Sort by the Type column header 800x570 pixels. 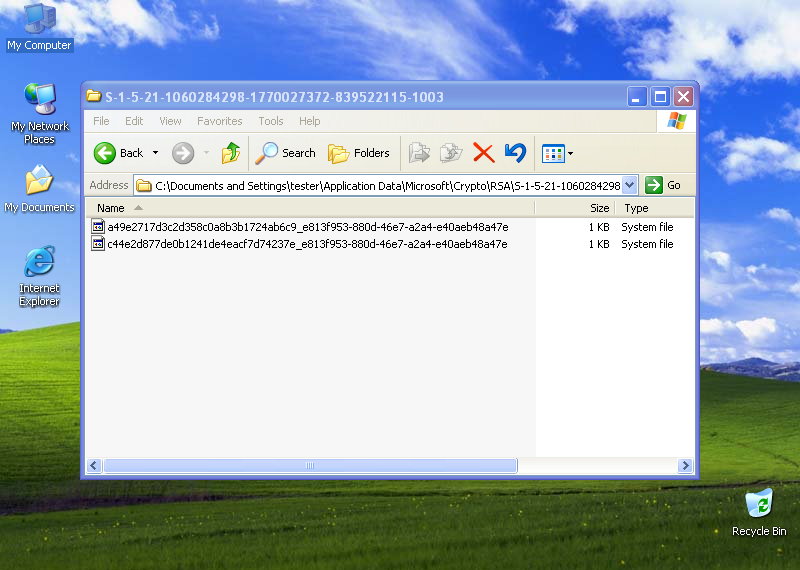pos(655,208)
